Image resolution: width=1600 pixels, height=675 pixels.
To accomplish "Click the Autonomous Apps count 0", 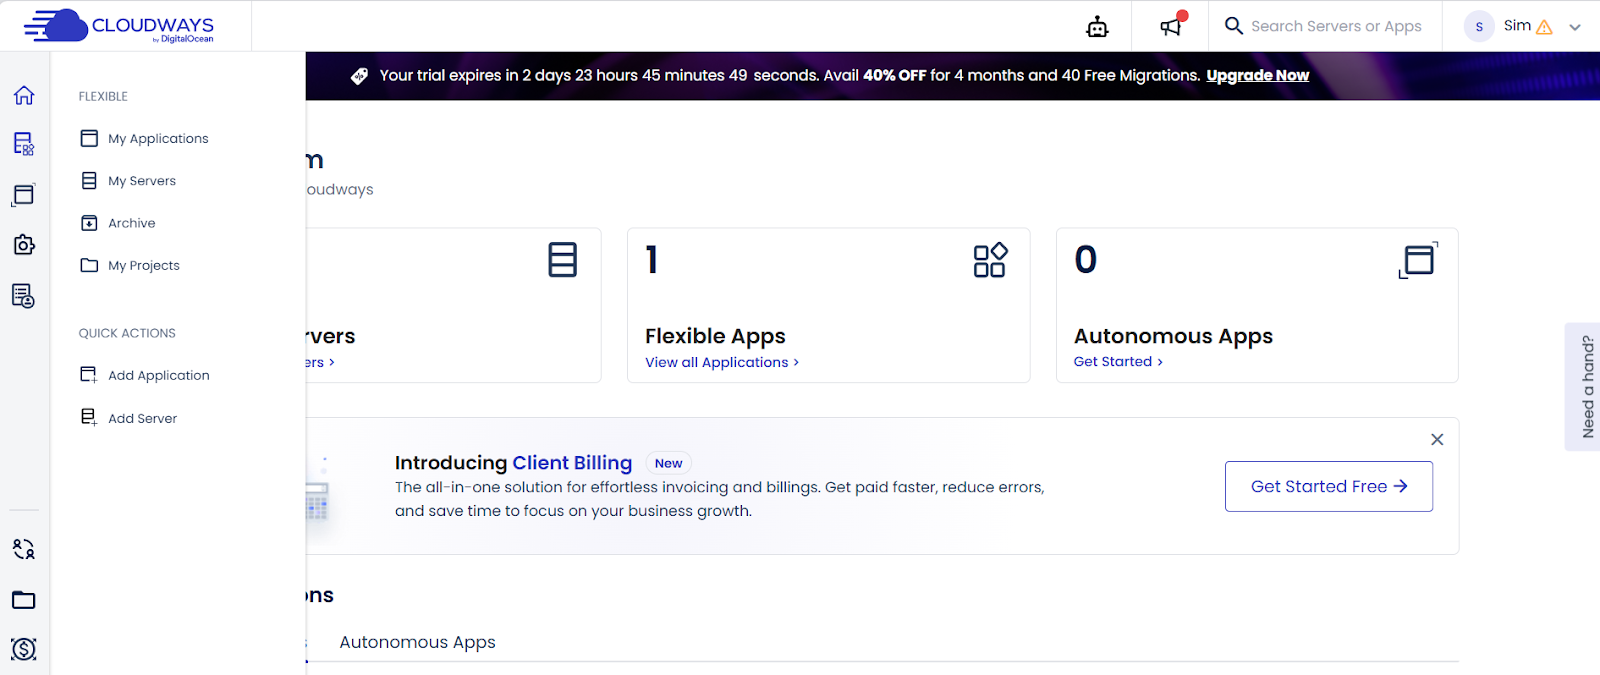I will click(1086, 260).
